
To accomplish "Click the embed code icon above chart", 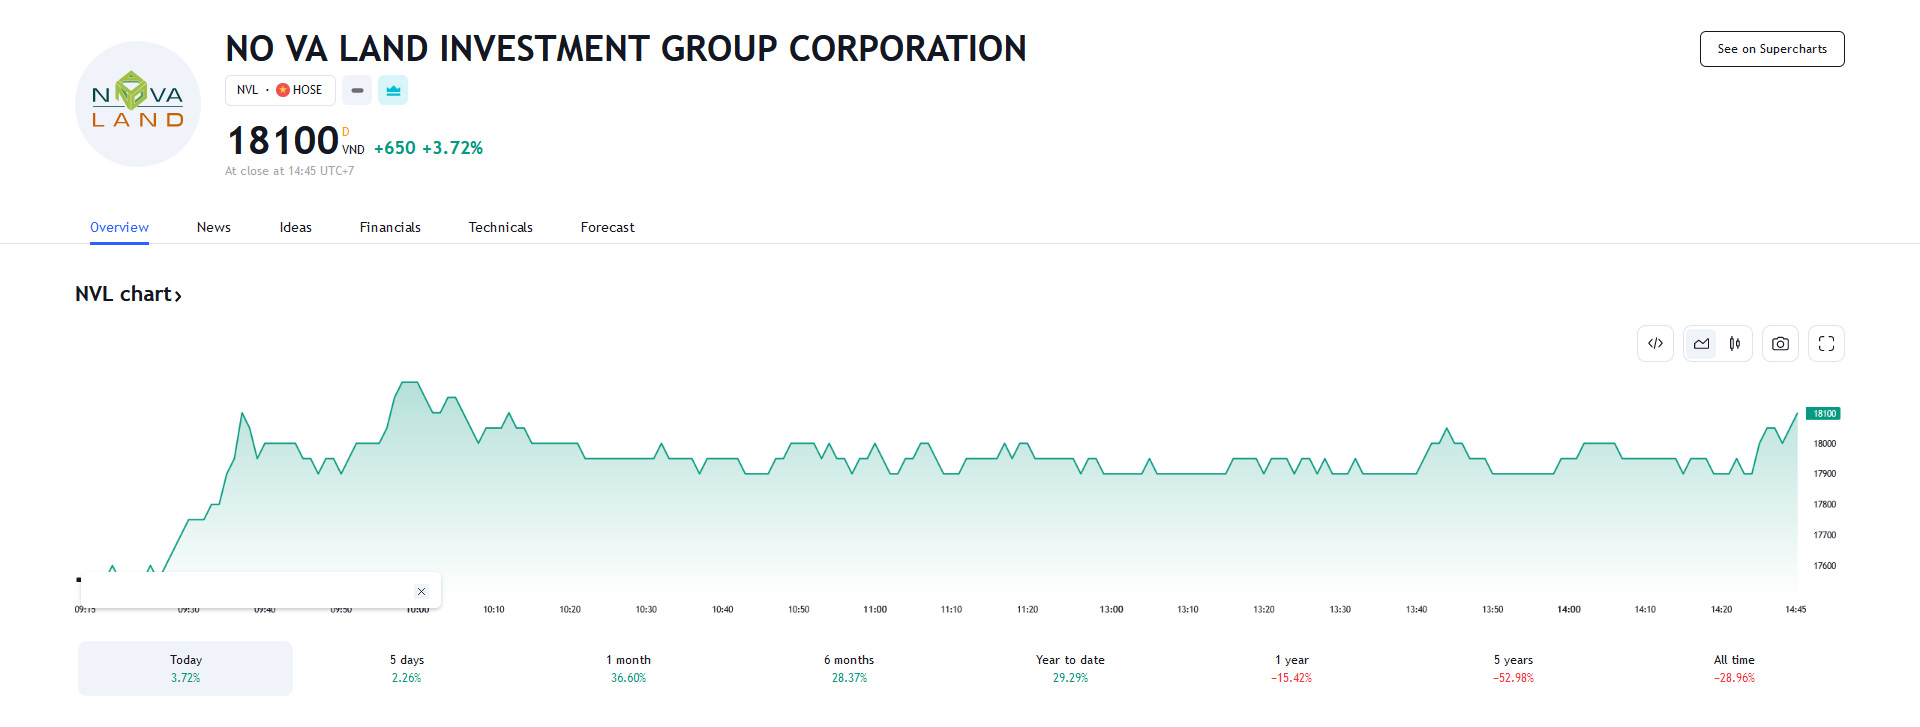I will click(1655, 344).
